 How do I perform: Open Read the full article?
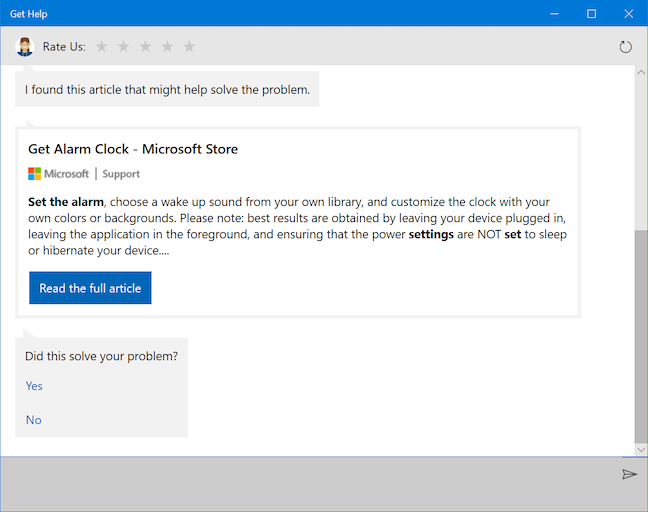tap(90, 288)
